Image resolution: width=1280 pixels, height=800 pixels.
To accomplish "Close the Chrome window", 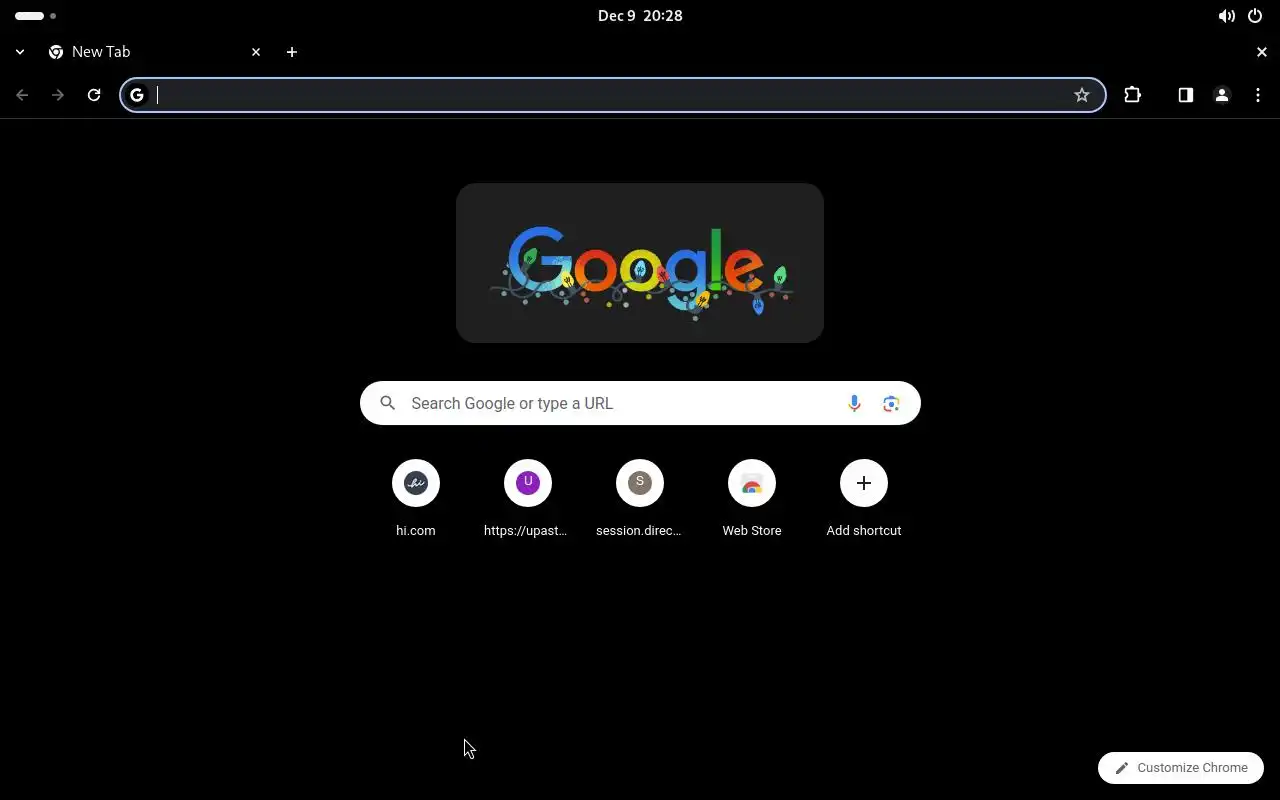I will coord(1261,52).
